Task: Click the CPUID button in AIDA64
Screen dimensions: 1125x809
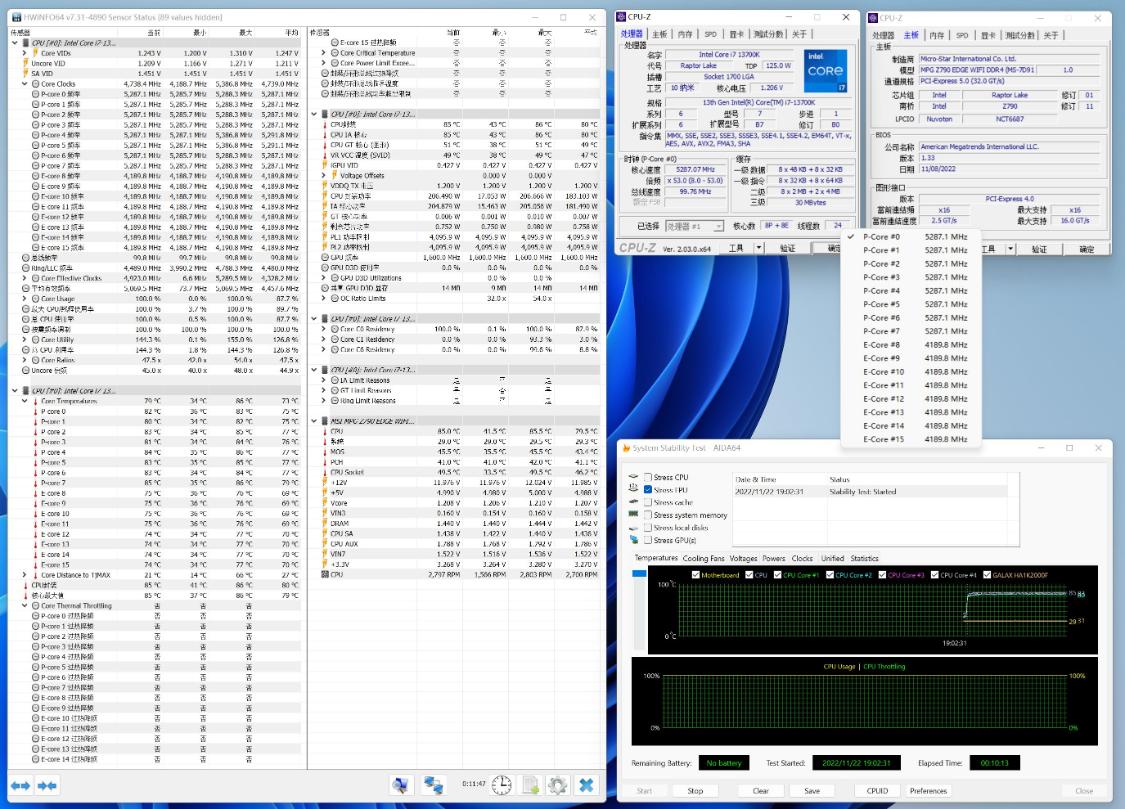Action: 877,790
